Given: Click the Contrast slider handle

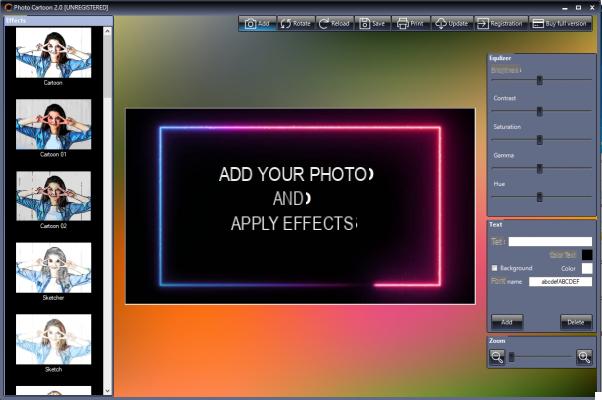Looking at the screenshot, I should click(539, 111).
